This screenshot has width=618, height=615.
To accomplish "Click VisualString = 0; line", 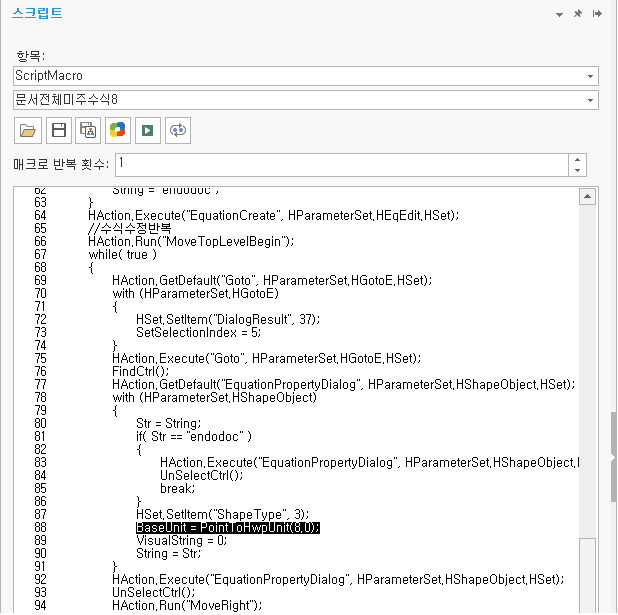I will [x=181, y=540].
